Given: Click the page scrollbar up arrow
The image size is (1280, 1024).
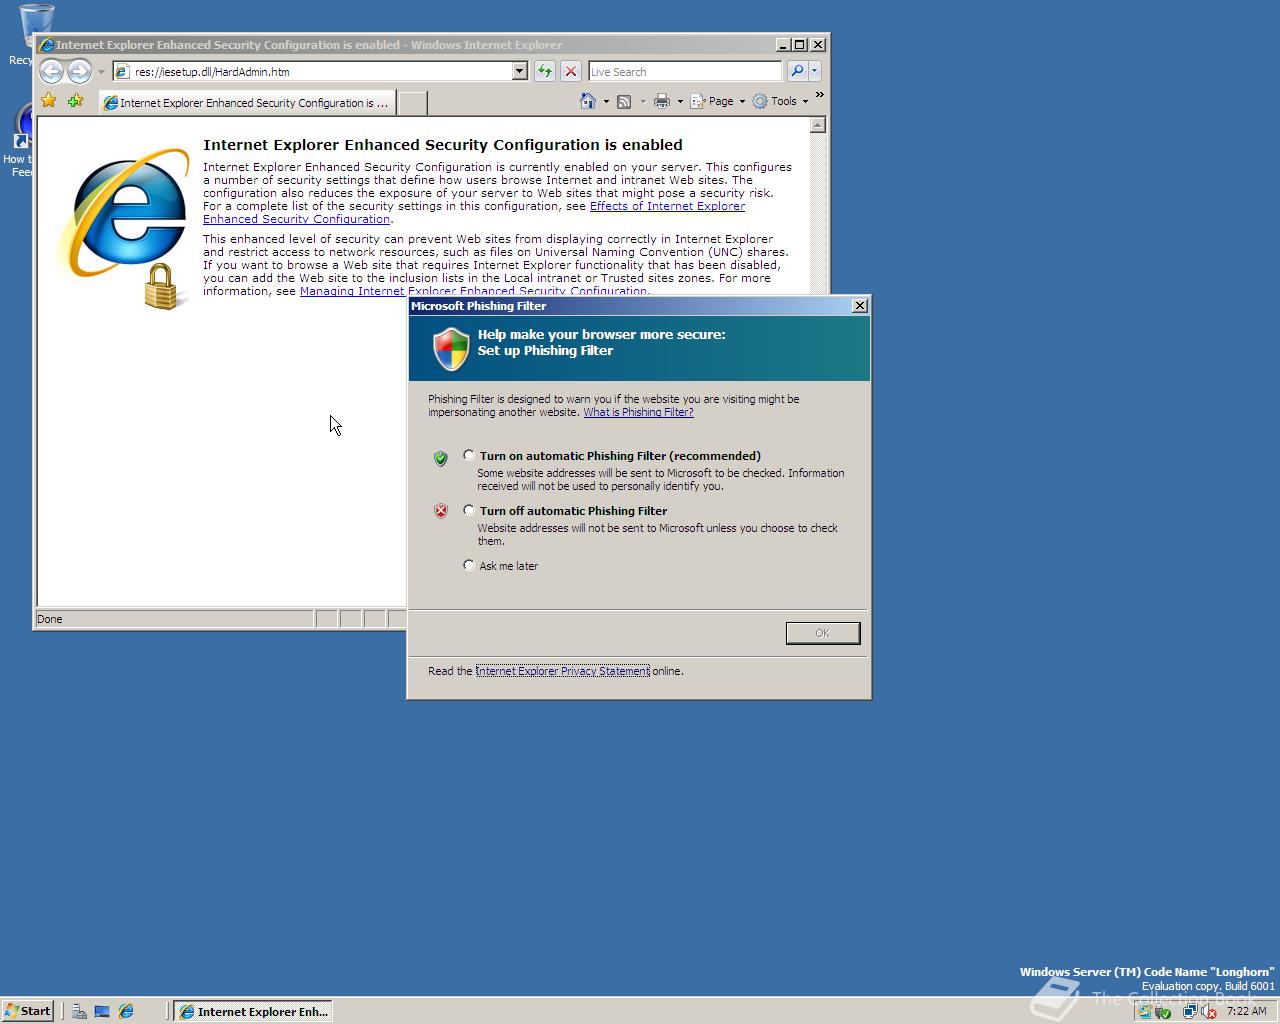Looking at the screenshot, I should [818, 125].
